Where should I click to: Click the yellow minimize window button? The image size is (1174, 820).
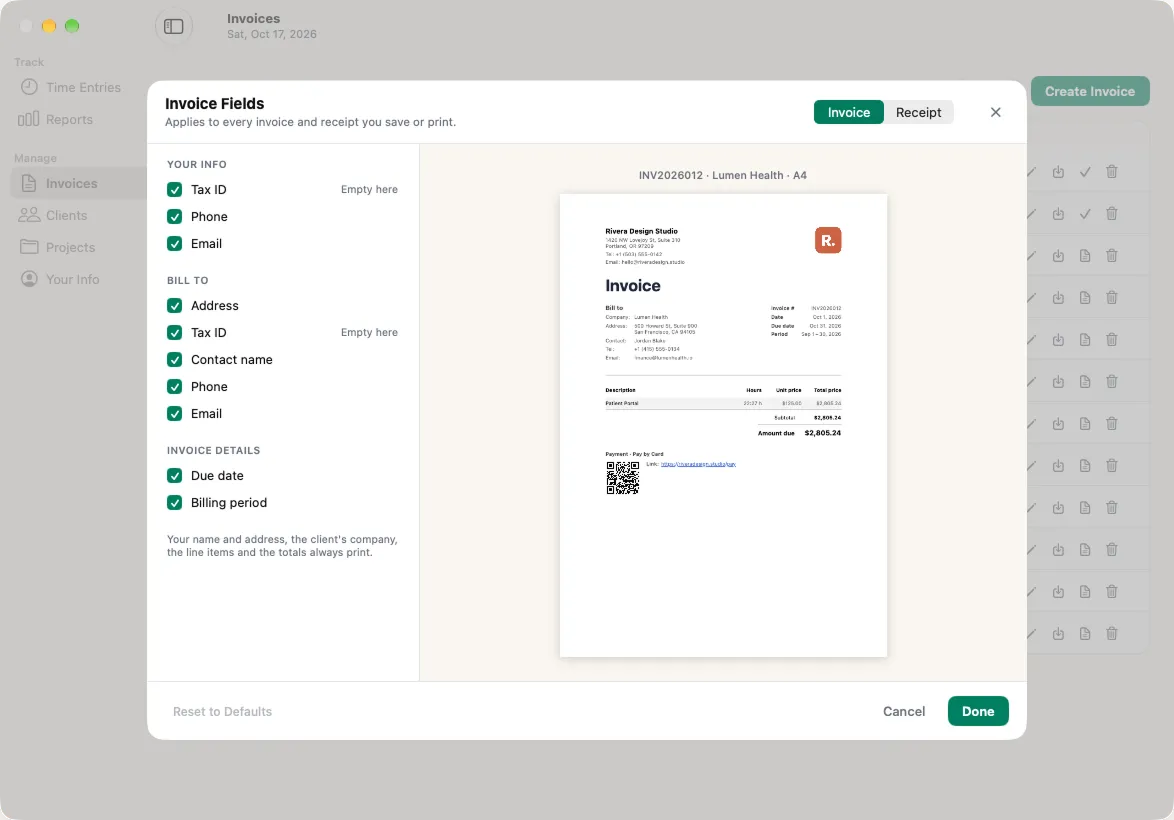(x=49, y=26)
